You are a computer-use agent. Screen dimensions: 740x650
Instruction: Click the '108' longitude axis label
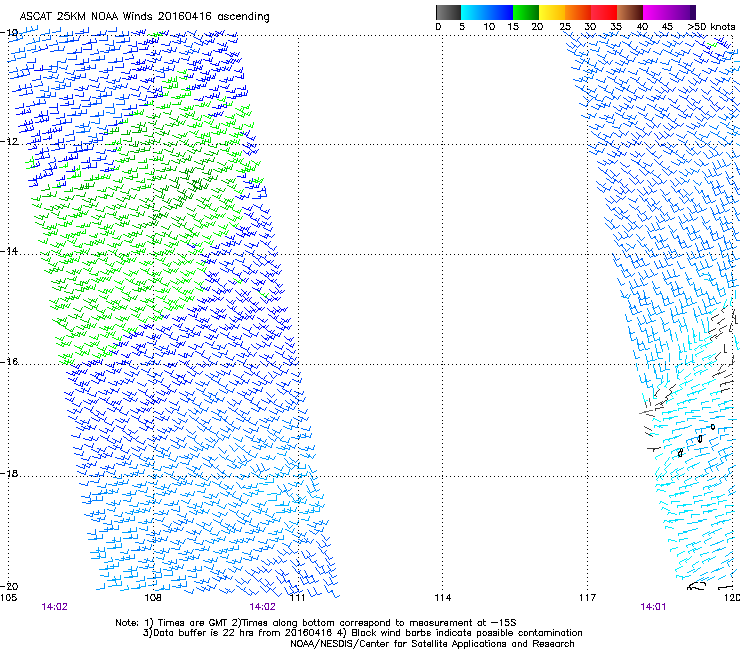pos(153,598)
